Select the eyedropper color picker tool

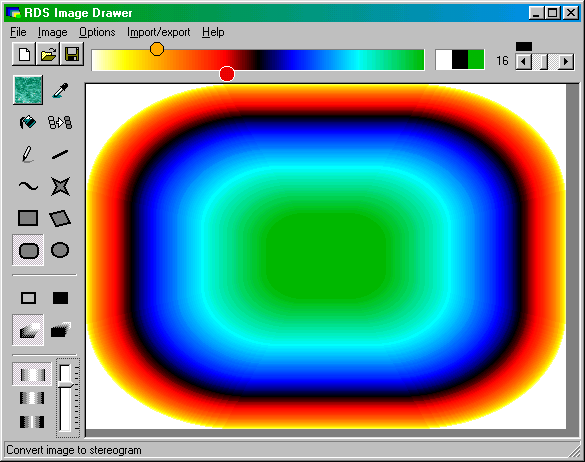[60, 90]
